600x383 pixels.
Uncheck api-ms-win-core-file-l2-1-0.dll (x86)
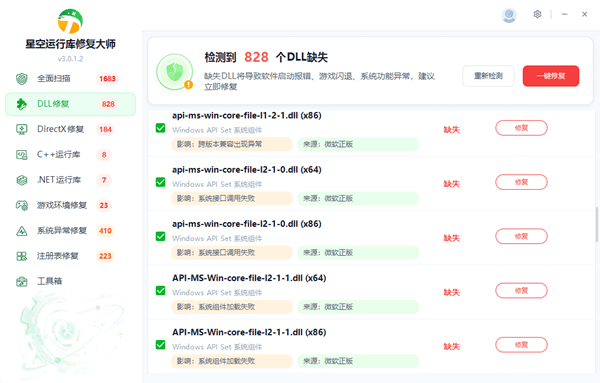(160, 236)
